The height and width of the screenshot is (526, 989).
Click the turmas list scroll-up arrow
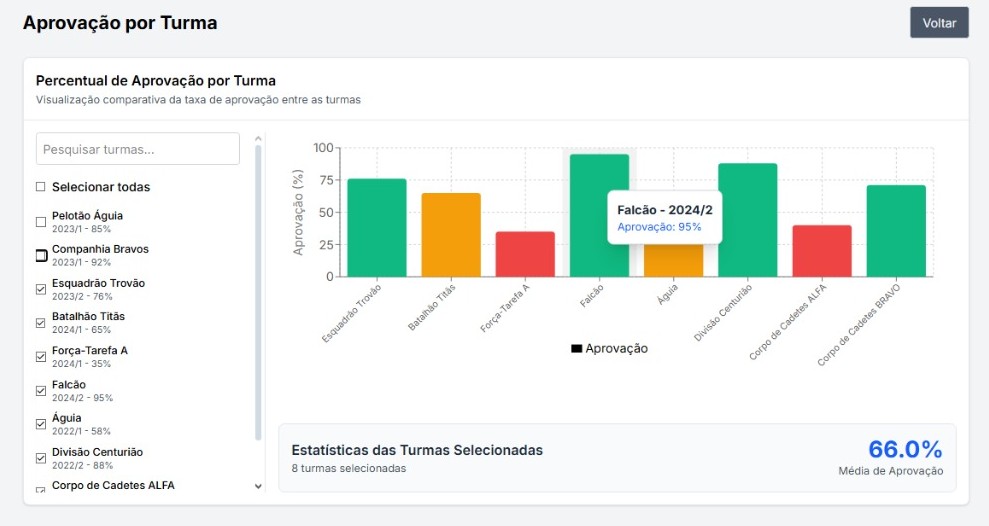pos(258,138)
